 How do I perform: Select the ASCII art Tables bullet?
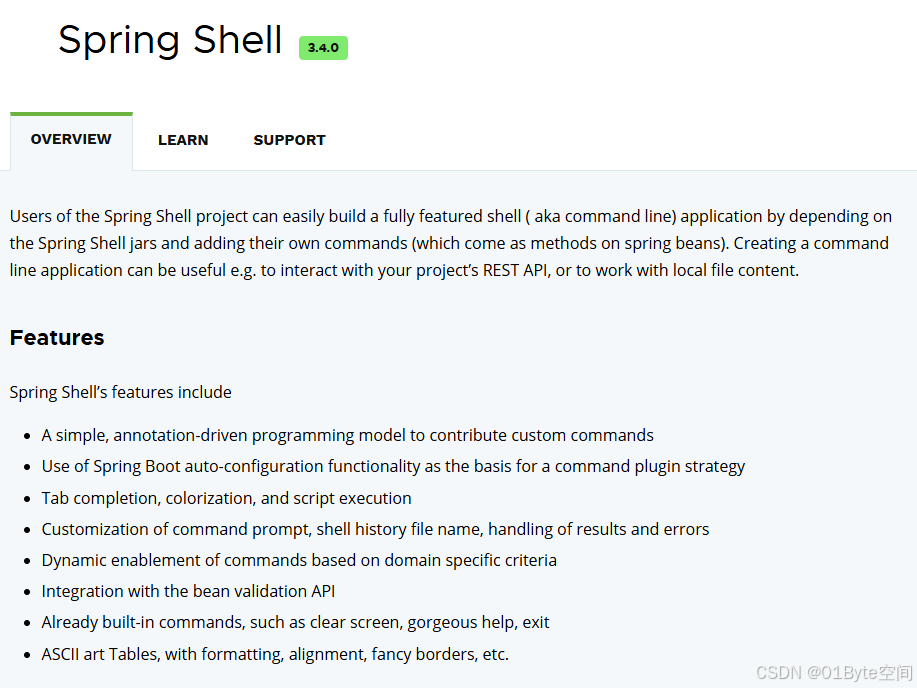click(x=274, y=654)
